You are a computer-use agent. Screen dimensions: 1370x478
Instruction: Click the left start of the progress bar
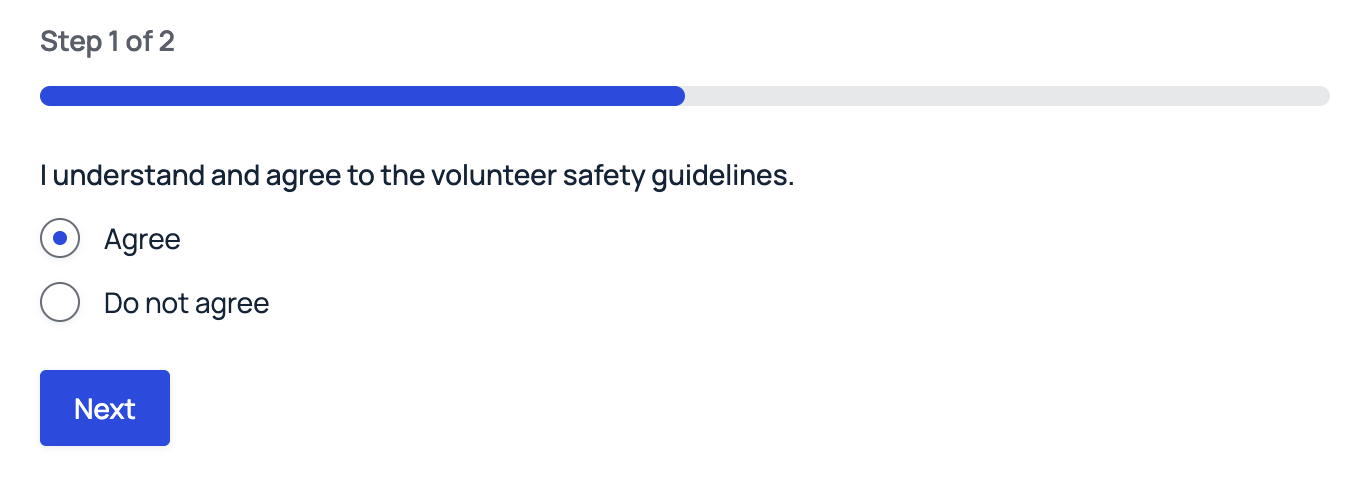(48, 96)
